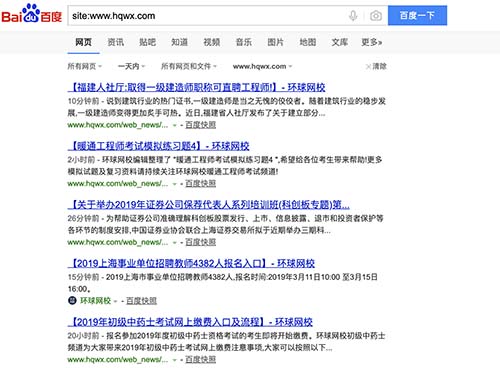Go to the 知道 tab
Image resolution: width=500 pixels, height=368 pixels.
coord(180,42)
